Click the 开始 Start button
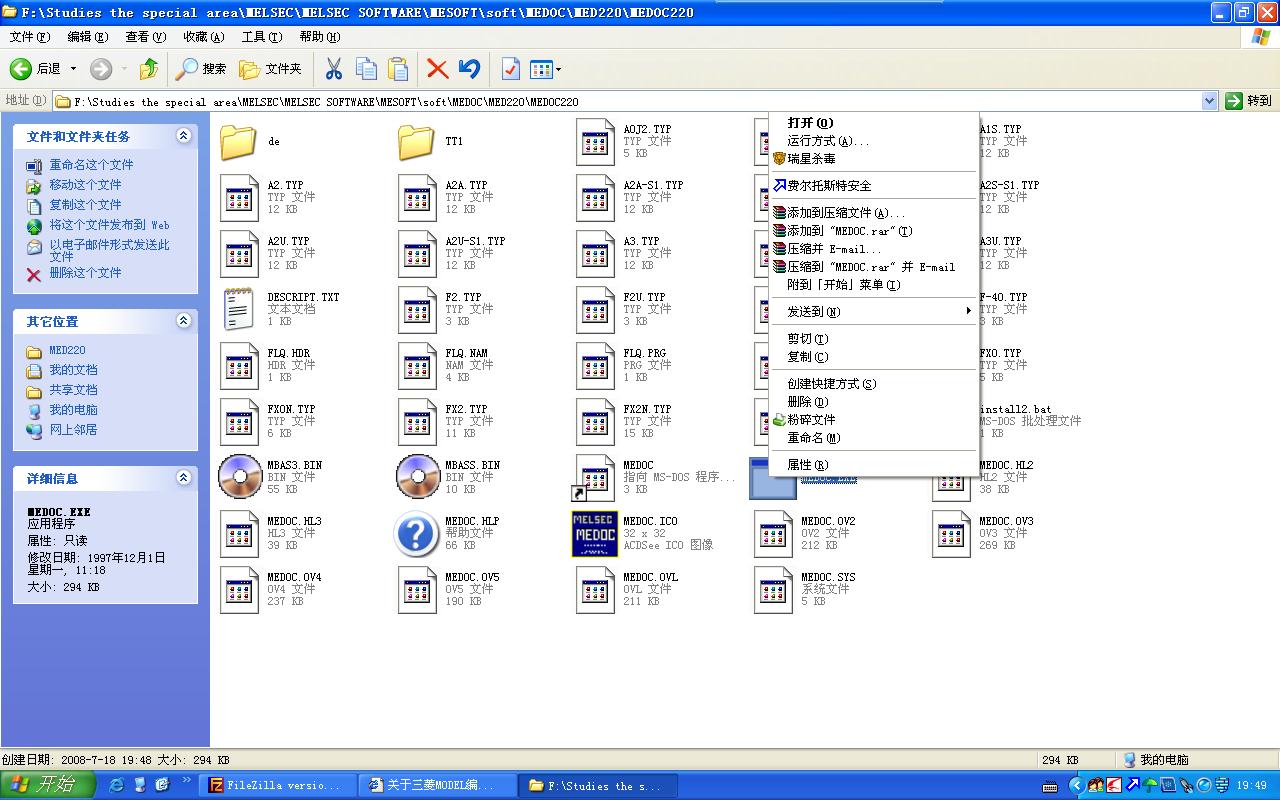Screen dimensions: 1280x800 [x=47, y=785]
